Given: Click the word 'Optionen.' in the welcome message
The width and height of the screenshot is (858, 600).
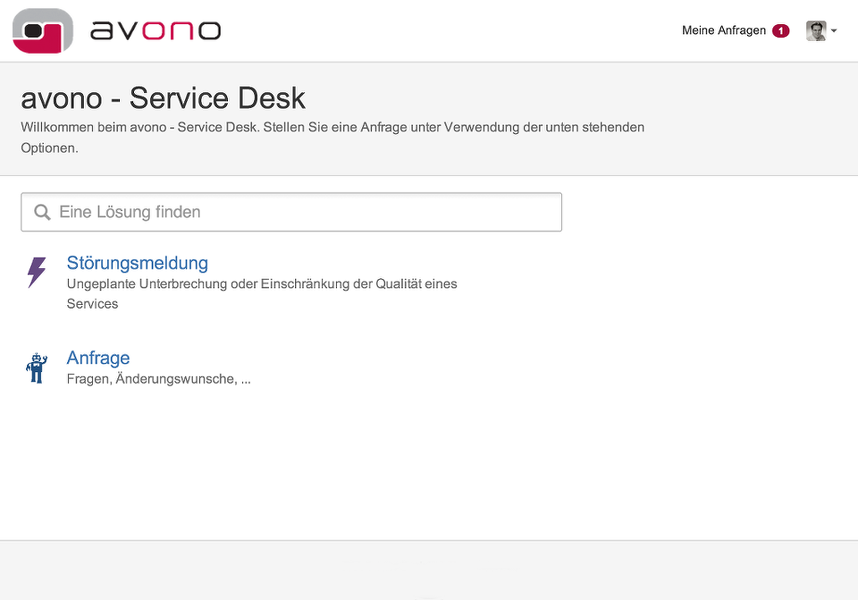Looking at the screenshot, I should pos(49,148).
